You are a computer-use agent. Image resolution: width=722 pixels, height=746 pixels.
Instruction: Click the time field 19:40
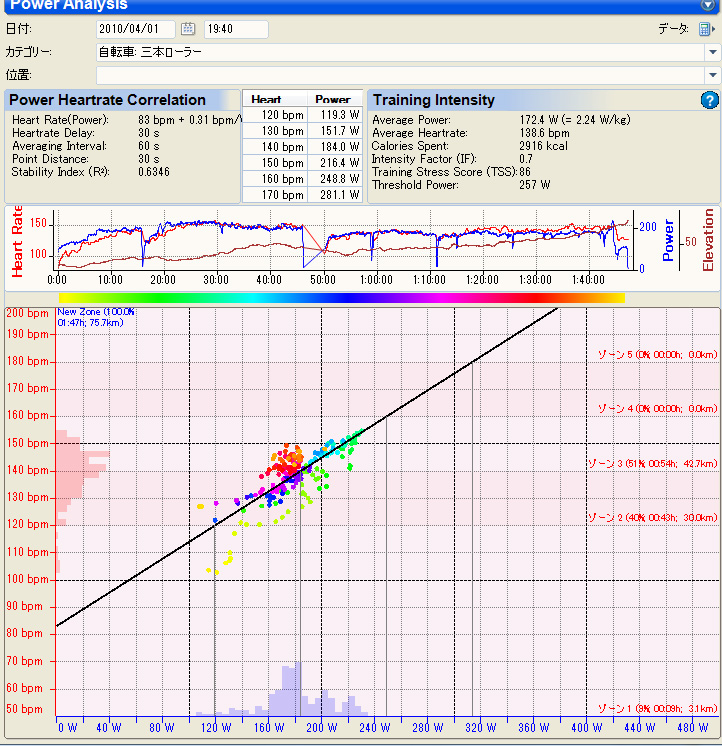click(236, 29)
